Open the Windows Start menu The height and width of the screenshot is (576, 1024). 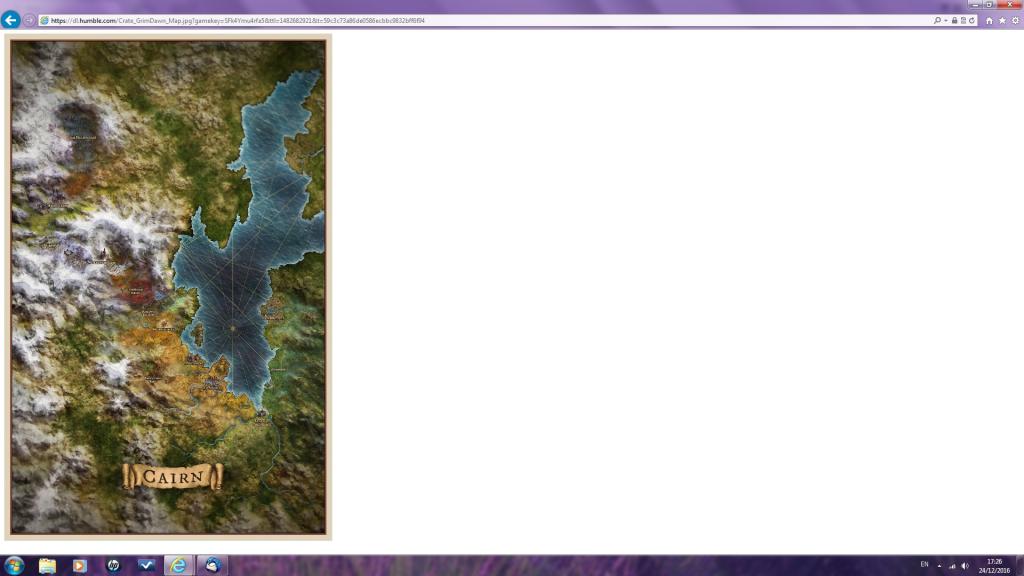point(14,566)
